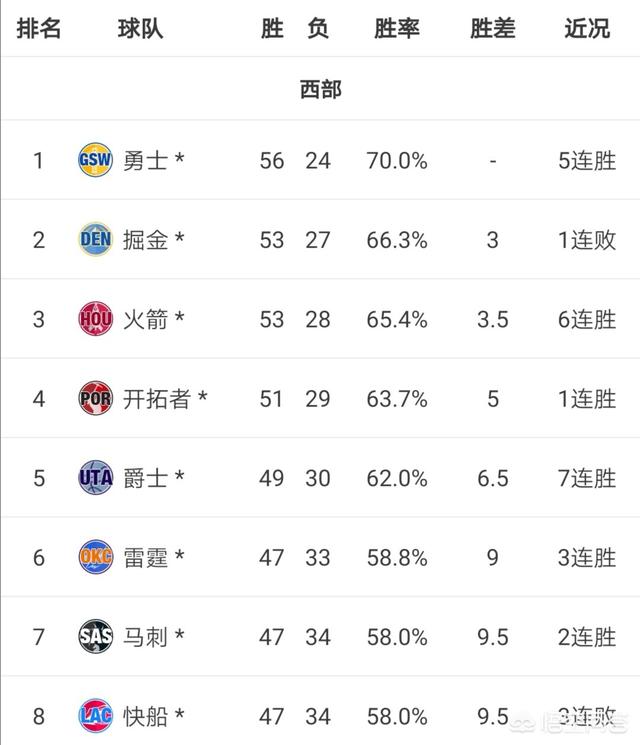Tap the LAC Clippers team logo
This screenshot has width=640, height=745.
(x=96, y=716)
